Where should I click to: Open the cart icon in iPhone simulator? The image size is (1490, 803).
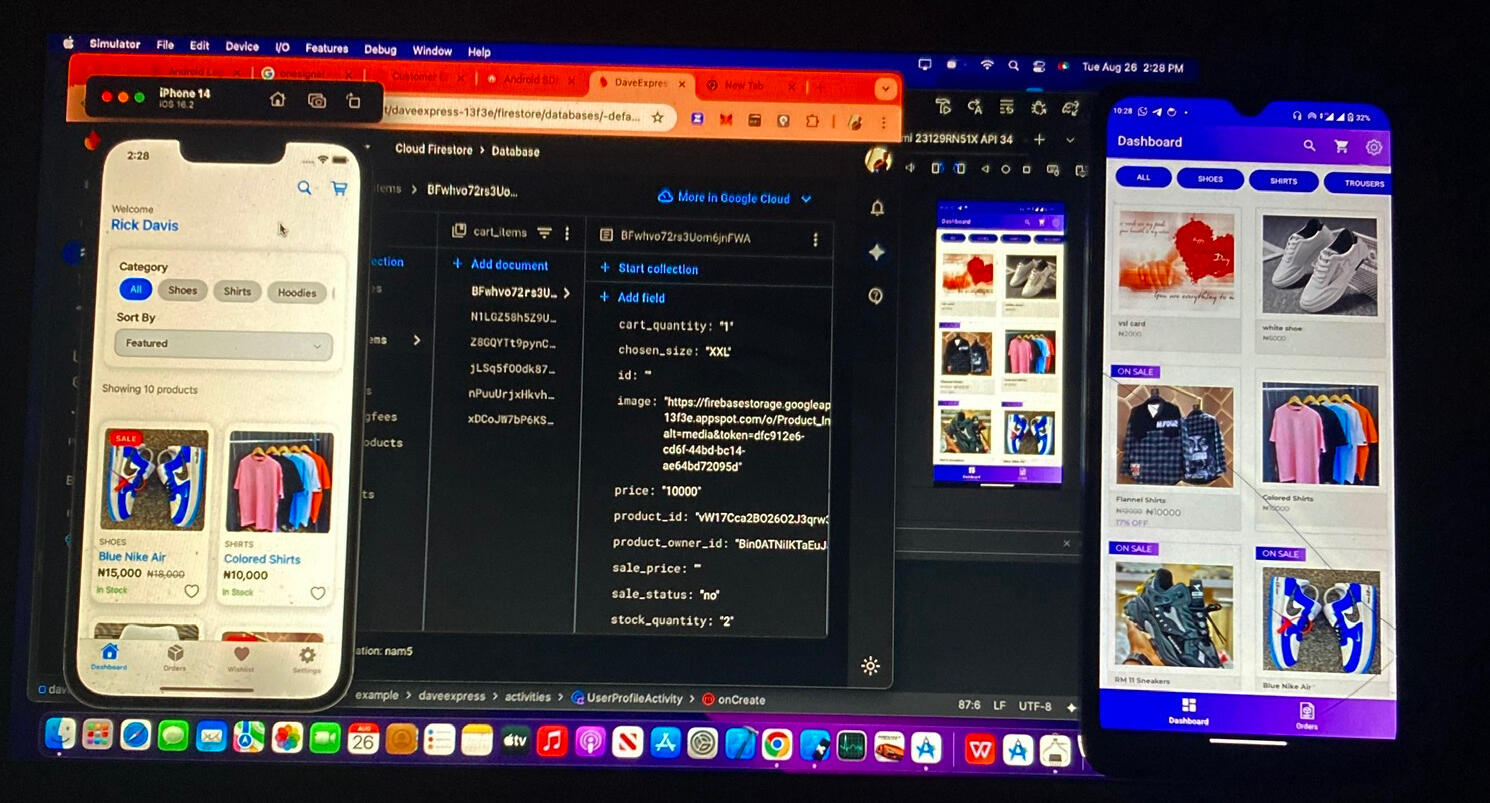coord(339,188)
